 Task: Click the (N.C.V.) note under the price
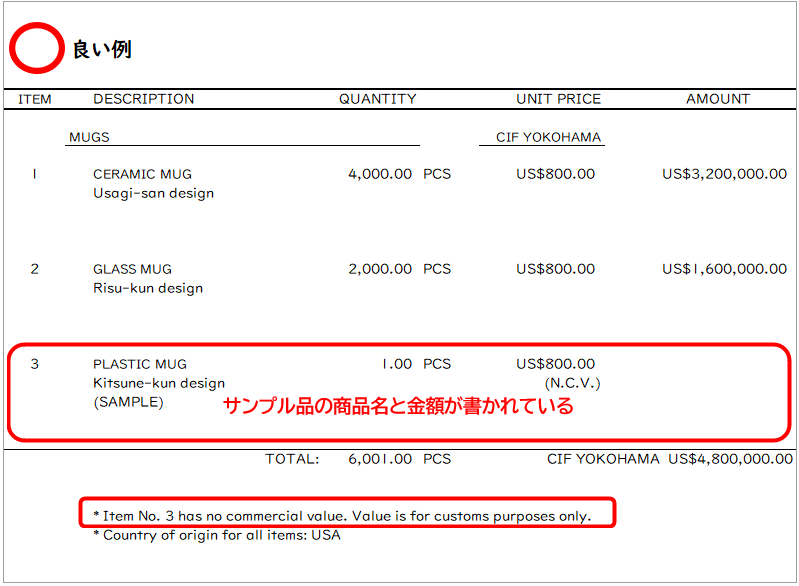(x=572, y=383)
